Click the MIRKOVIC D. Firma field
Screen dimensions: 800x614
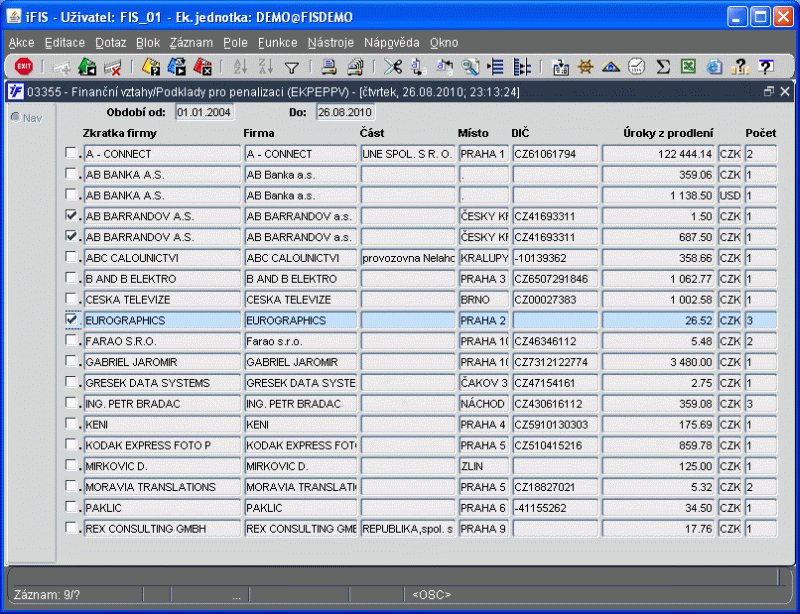tap(301, 466)
